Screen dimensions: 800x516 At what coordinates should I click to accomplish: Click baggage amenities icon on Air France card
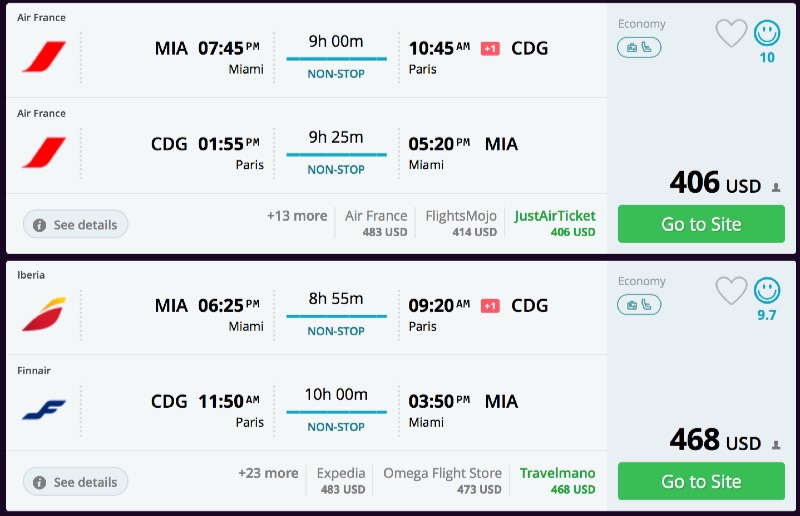point(639,47)
